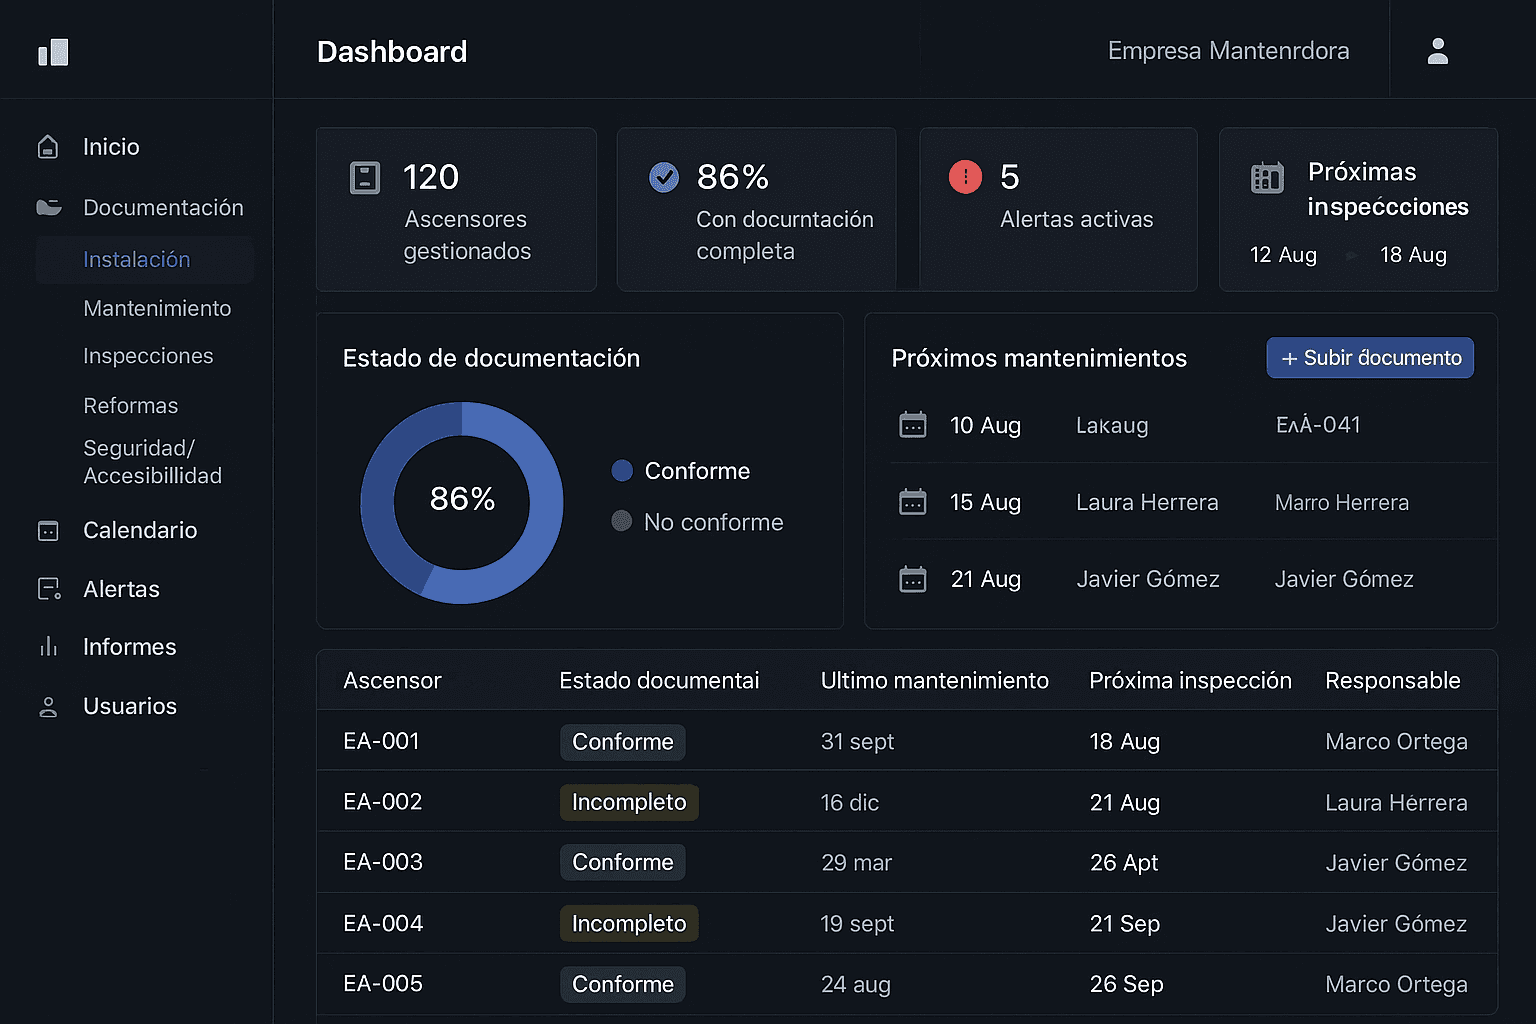Click the Usuarios person icon

point(48,707)
